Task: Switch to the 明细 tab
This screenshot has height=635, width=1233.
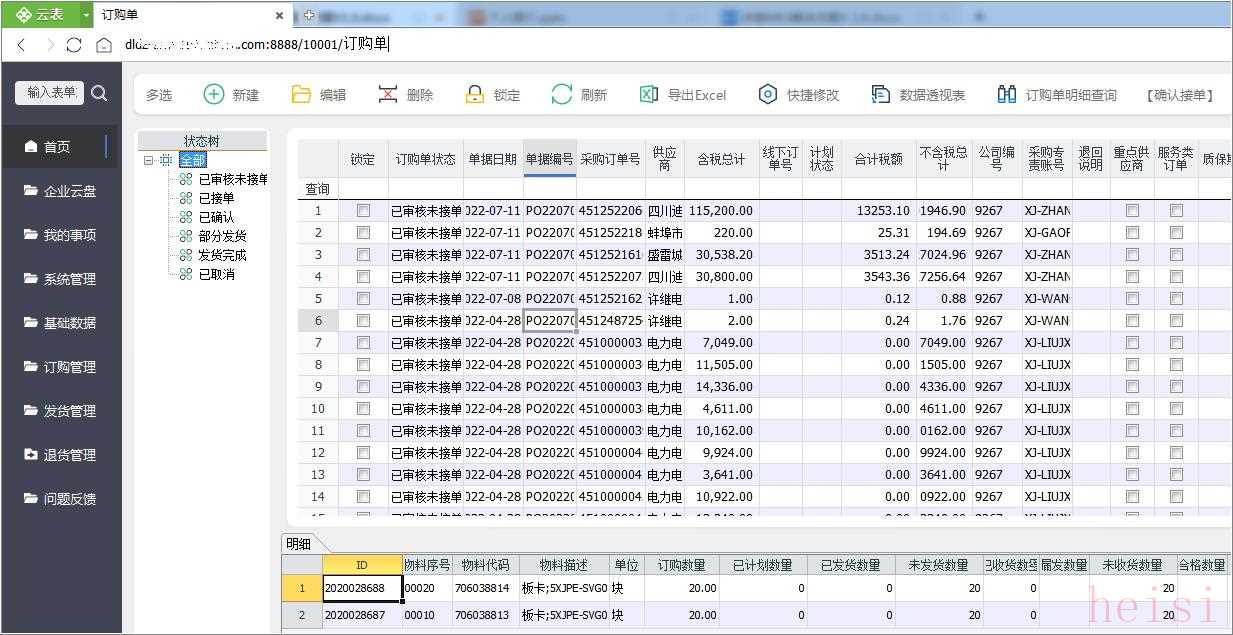Action: (299, 544)
